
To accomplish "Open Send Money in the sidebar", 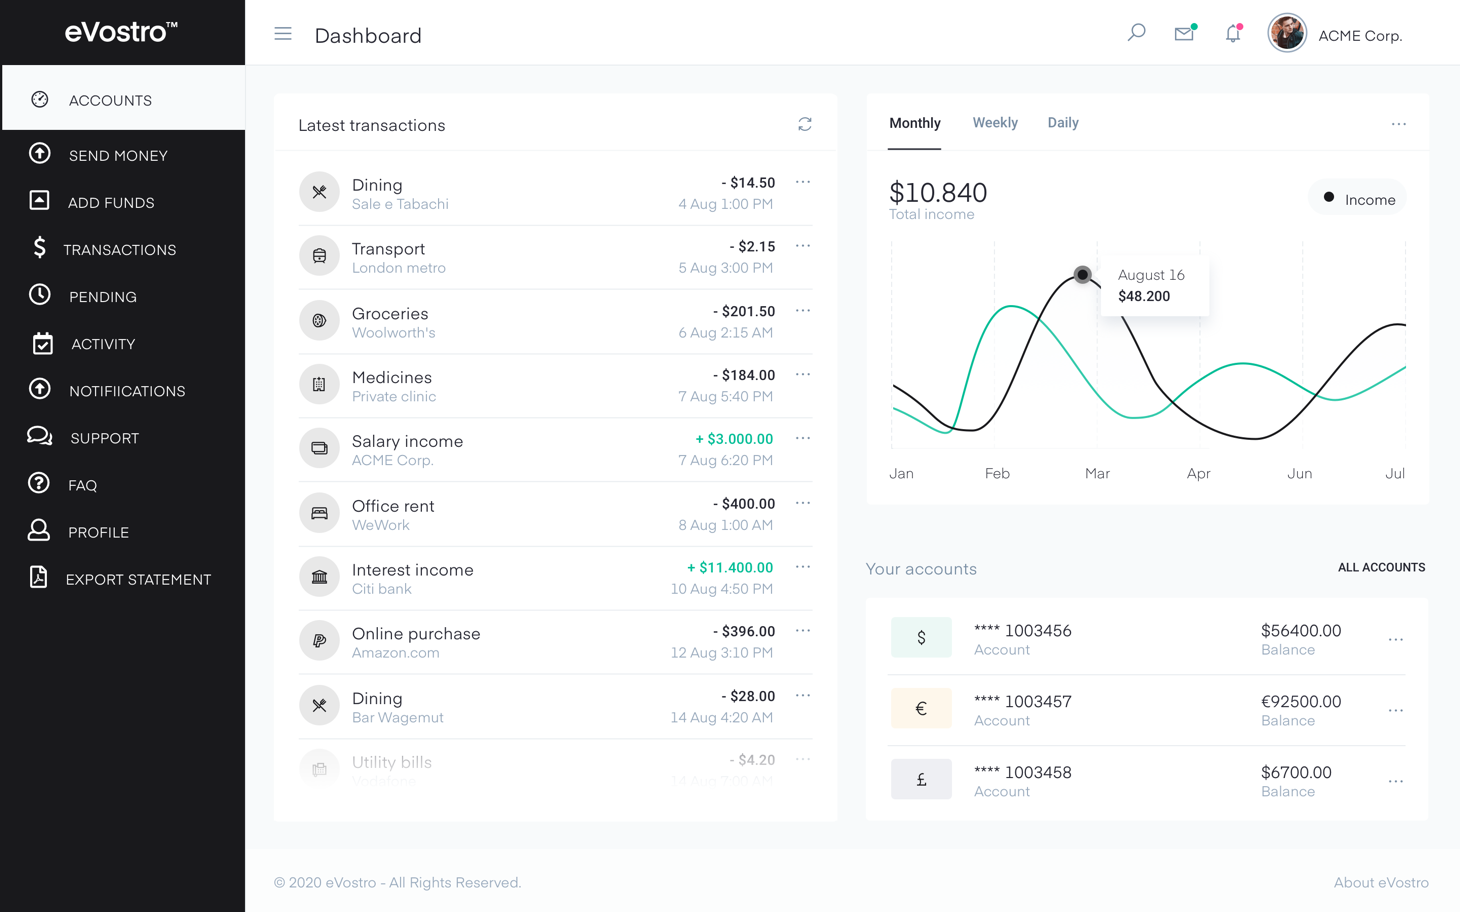I will (x=118, y=156).
